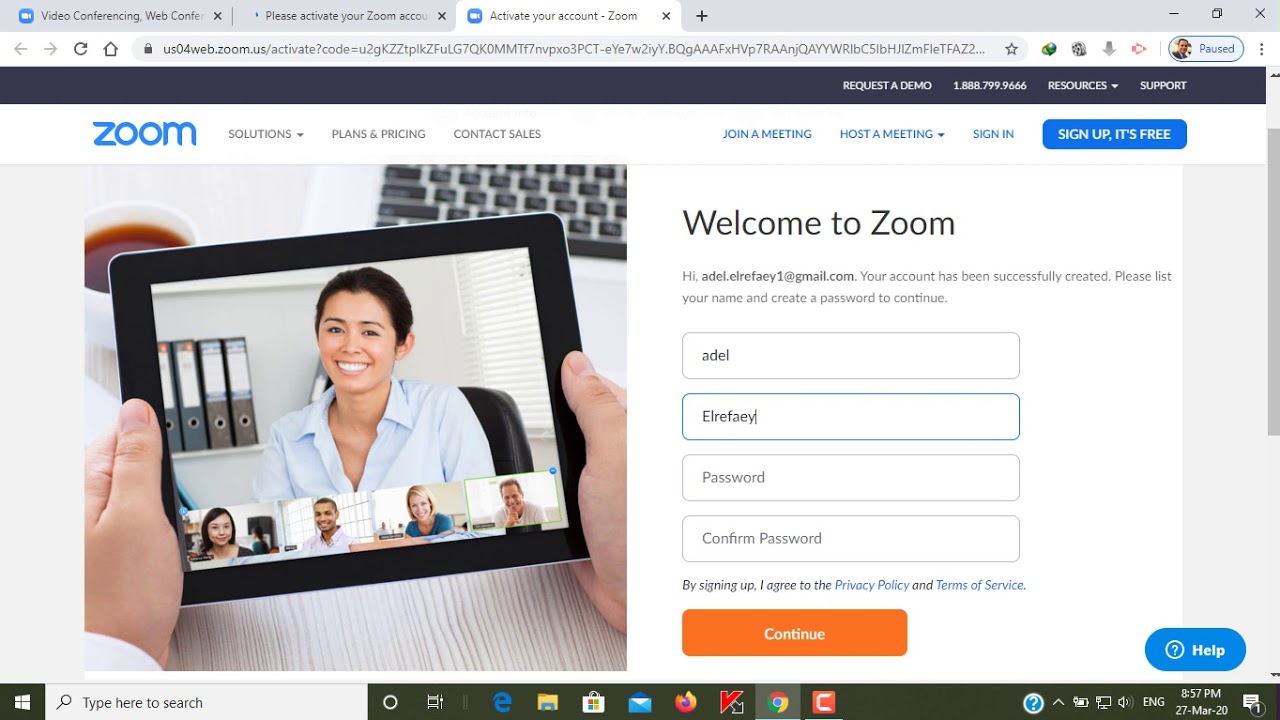The height and width of the screenshot is (720, 1280).
Task: Click the red extension icon in toolbar
Action: point(1138,48)
